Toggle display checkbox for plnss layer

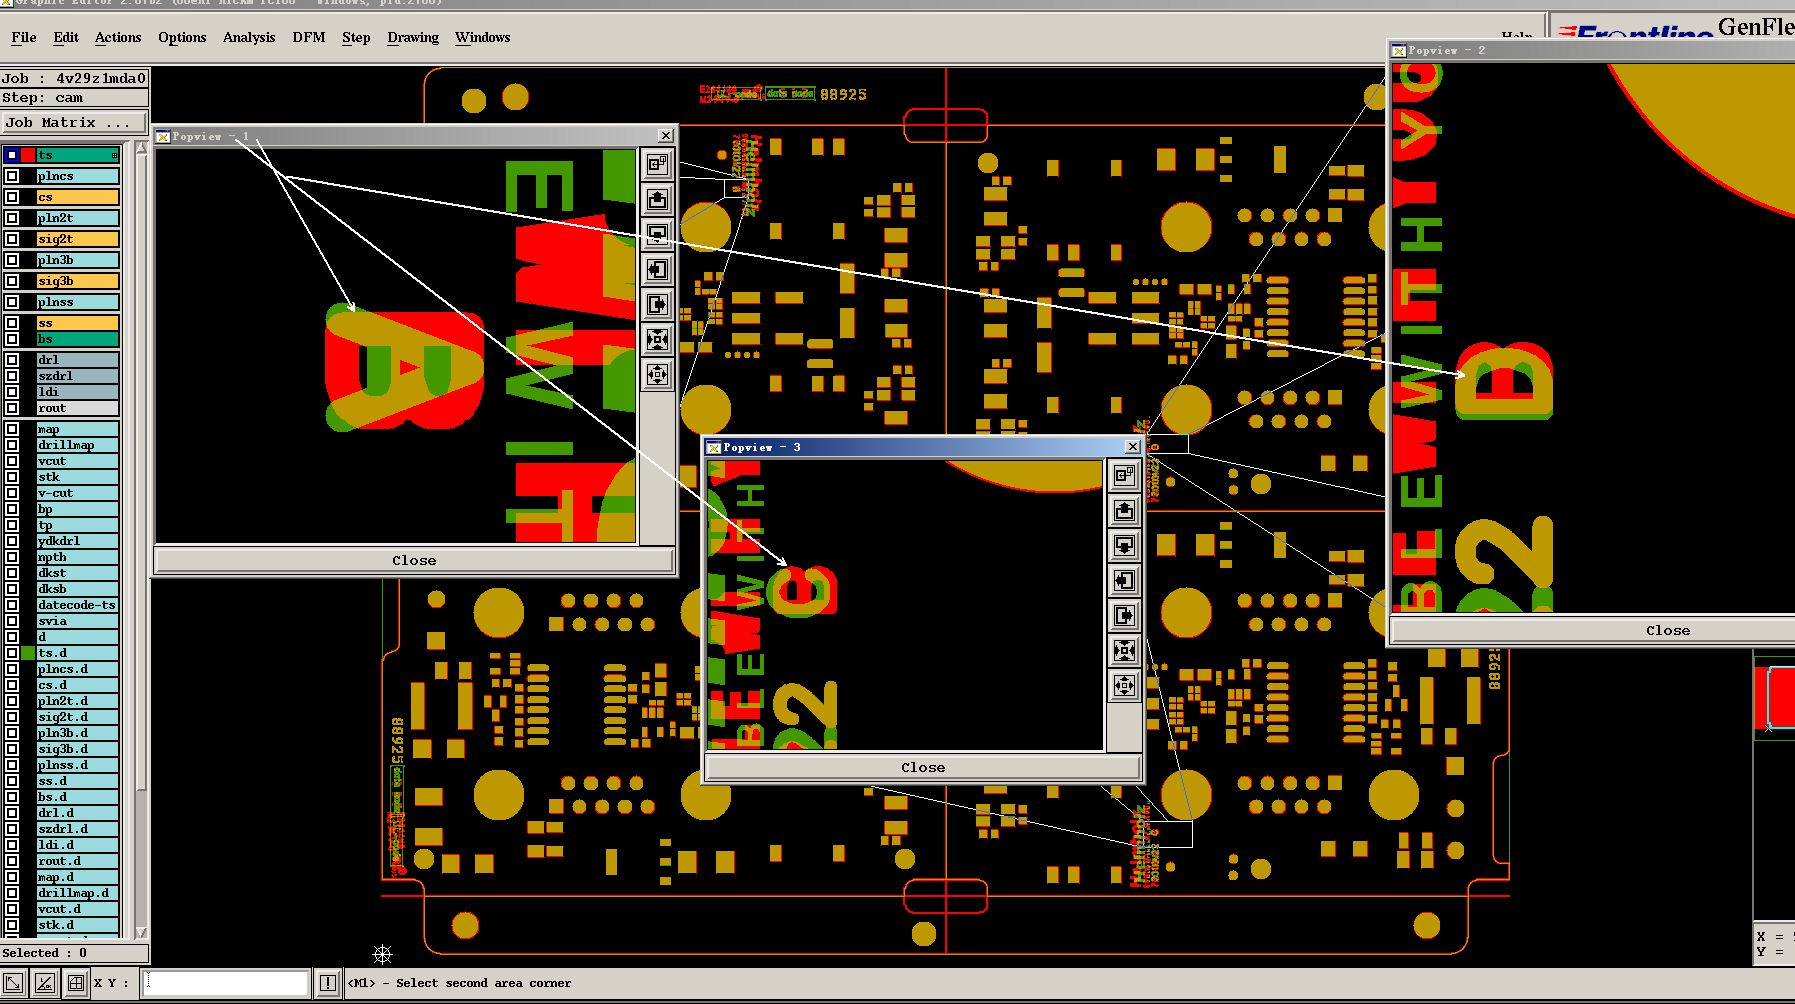pos(12,302)
